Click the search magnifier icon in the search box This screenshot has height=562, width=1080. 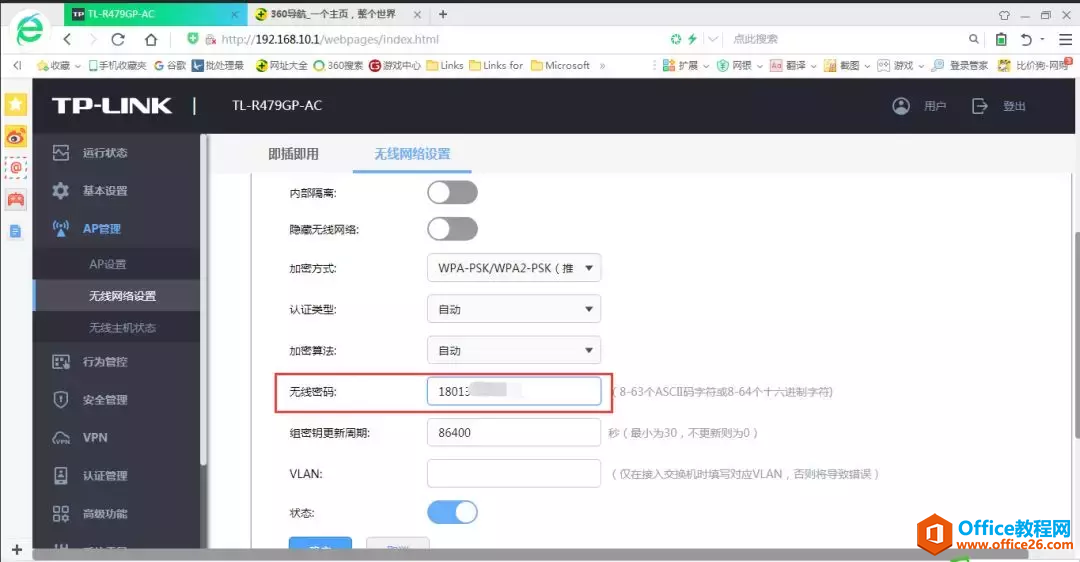tap(973, 39)
